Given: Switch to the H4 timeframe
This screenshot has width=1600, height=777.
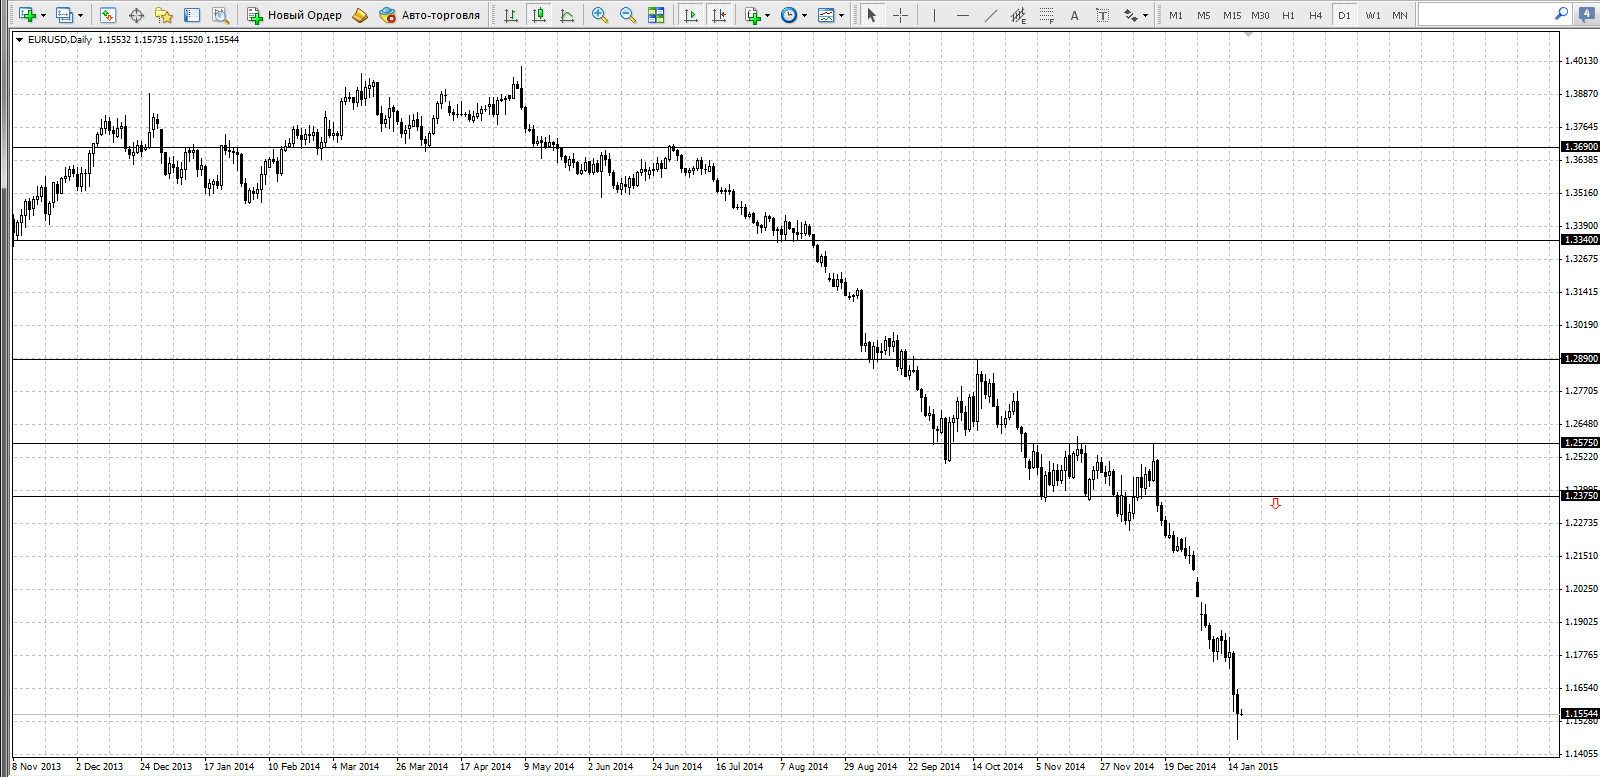Looking at the screenshot, I should pyautogui.click(x=1316, y=15).
